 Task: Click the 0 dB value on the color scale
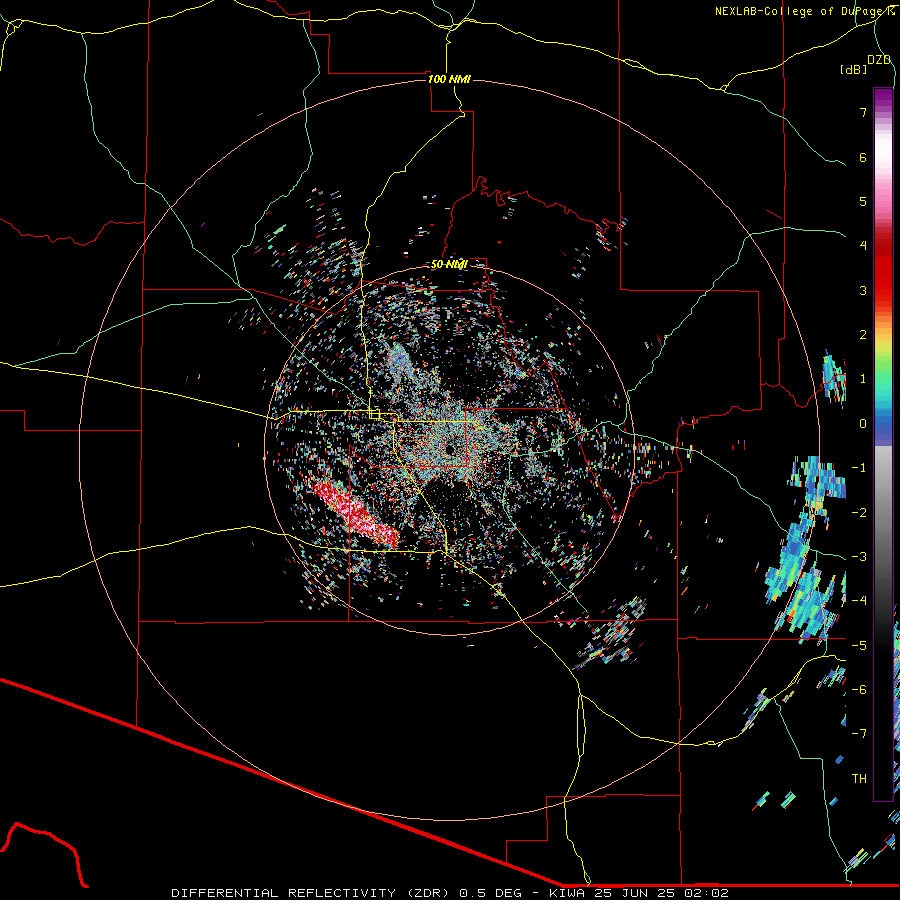tap(863, 424)
